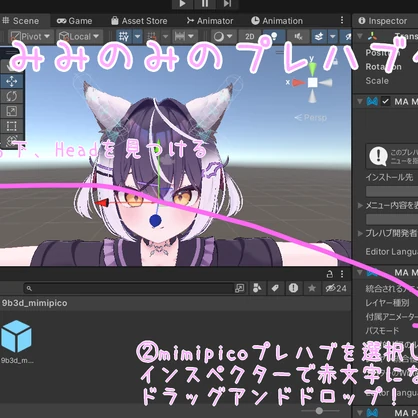Open the increment snapping settings
This screenshot has width=418, height=418.
[x=184, y=36]
